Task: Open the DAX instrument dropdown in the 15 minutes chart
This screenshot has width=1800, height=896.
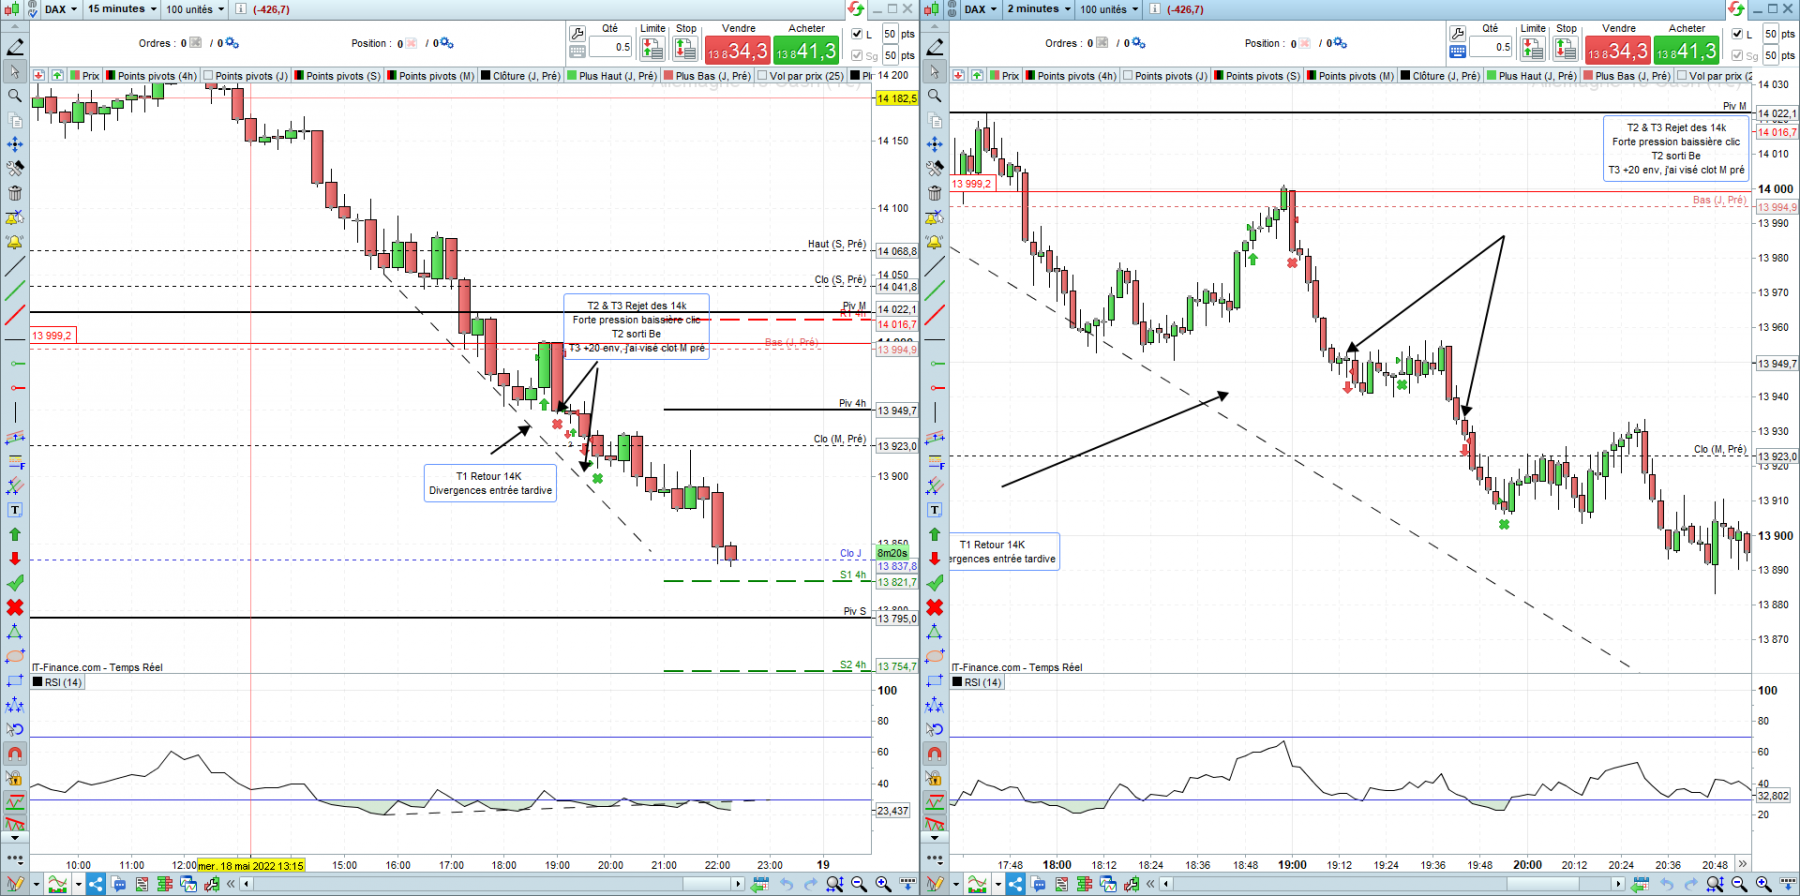Action: pyautogui.click(x=61, y=9)
